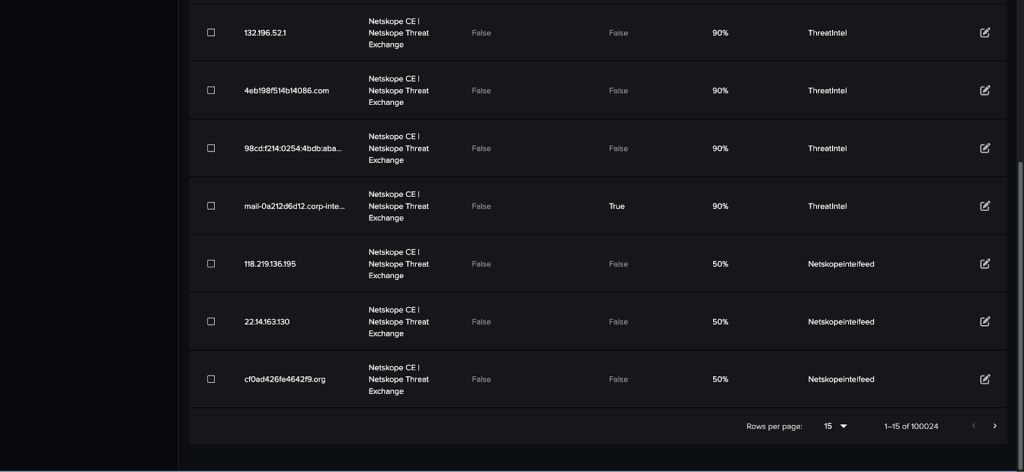Go to previous page of results

coord(973,426)
